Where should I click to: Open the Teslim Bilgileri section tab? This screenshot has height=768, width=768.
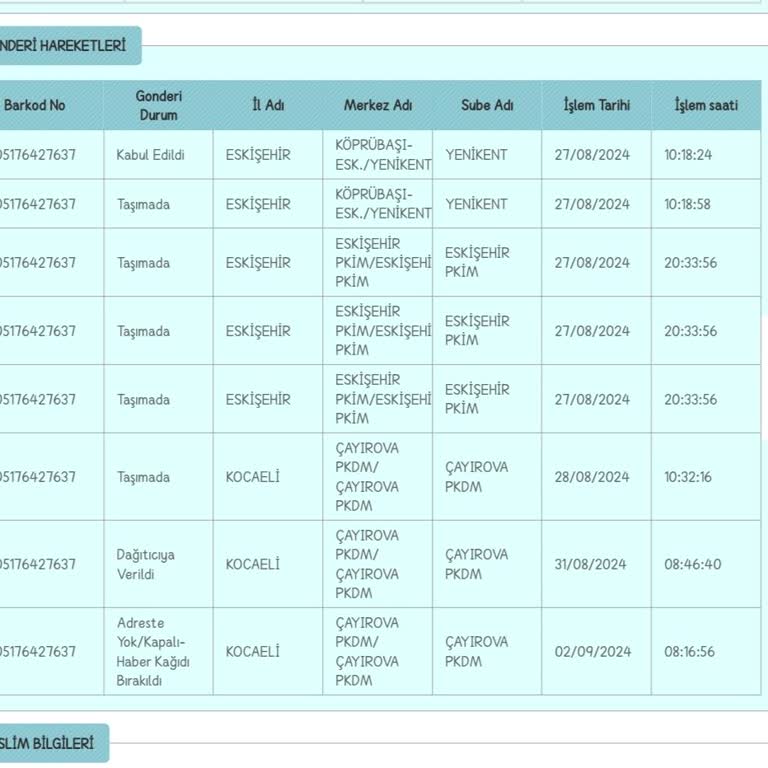click(x=53, y=743)
